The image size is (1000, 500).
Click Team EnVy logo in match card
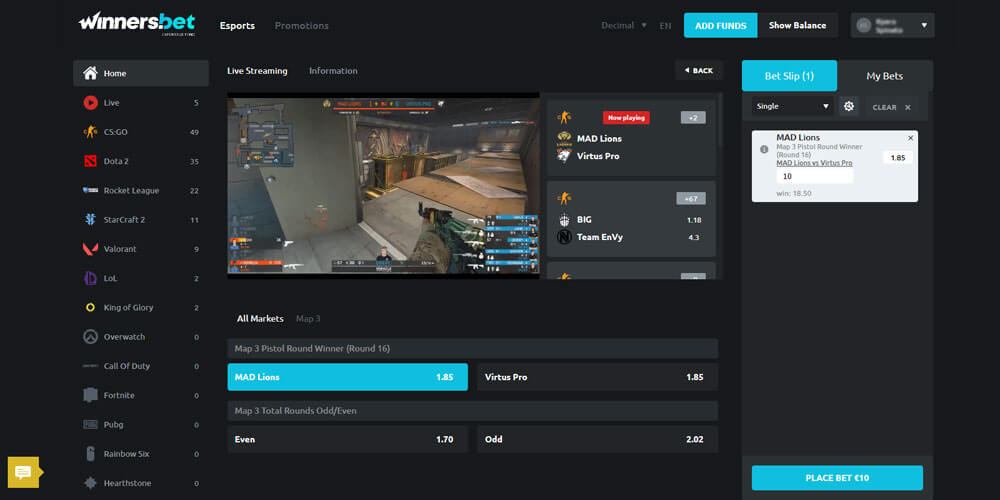tap(564, 237)
